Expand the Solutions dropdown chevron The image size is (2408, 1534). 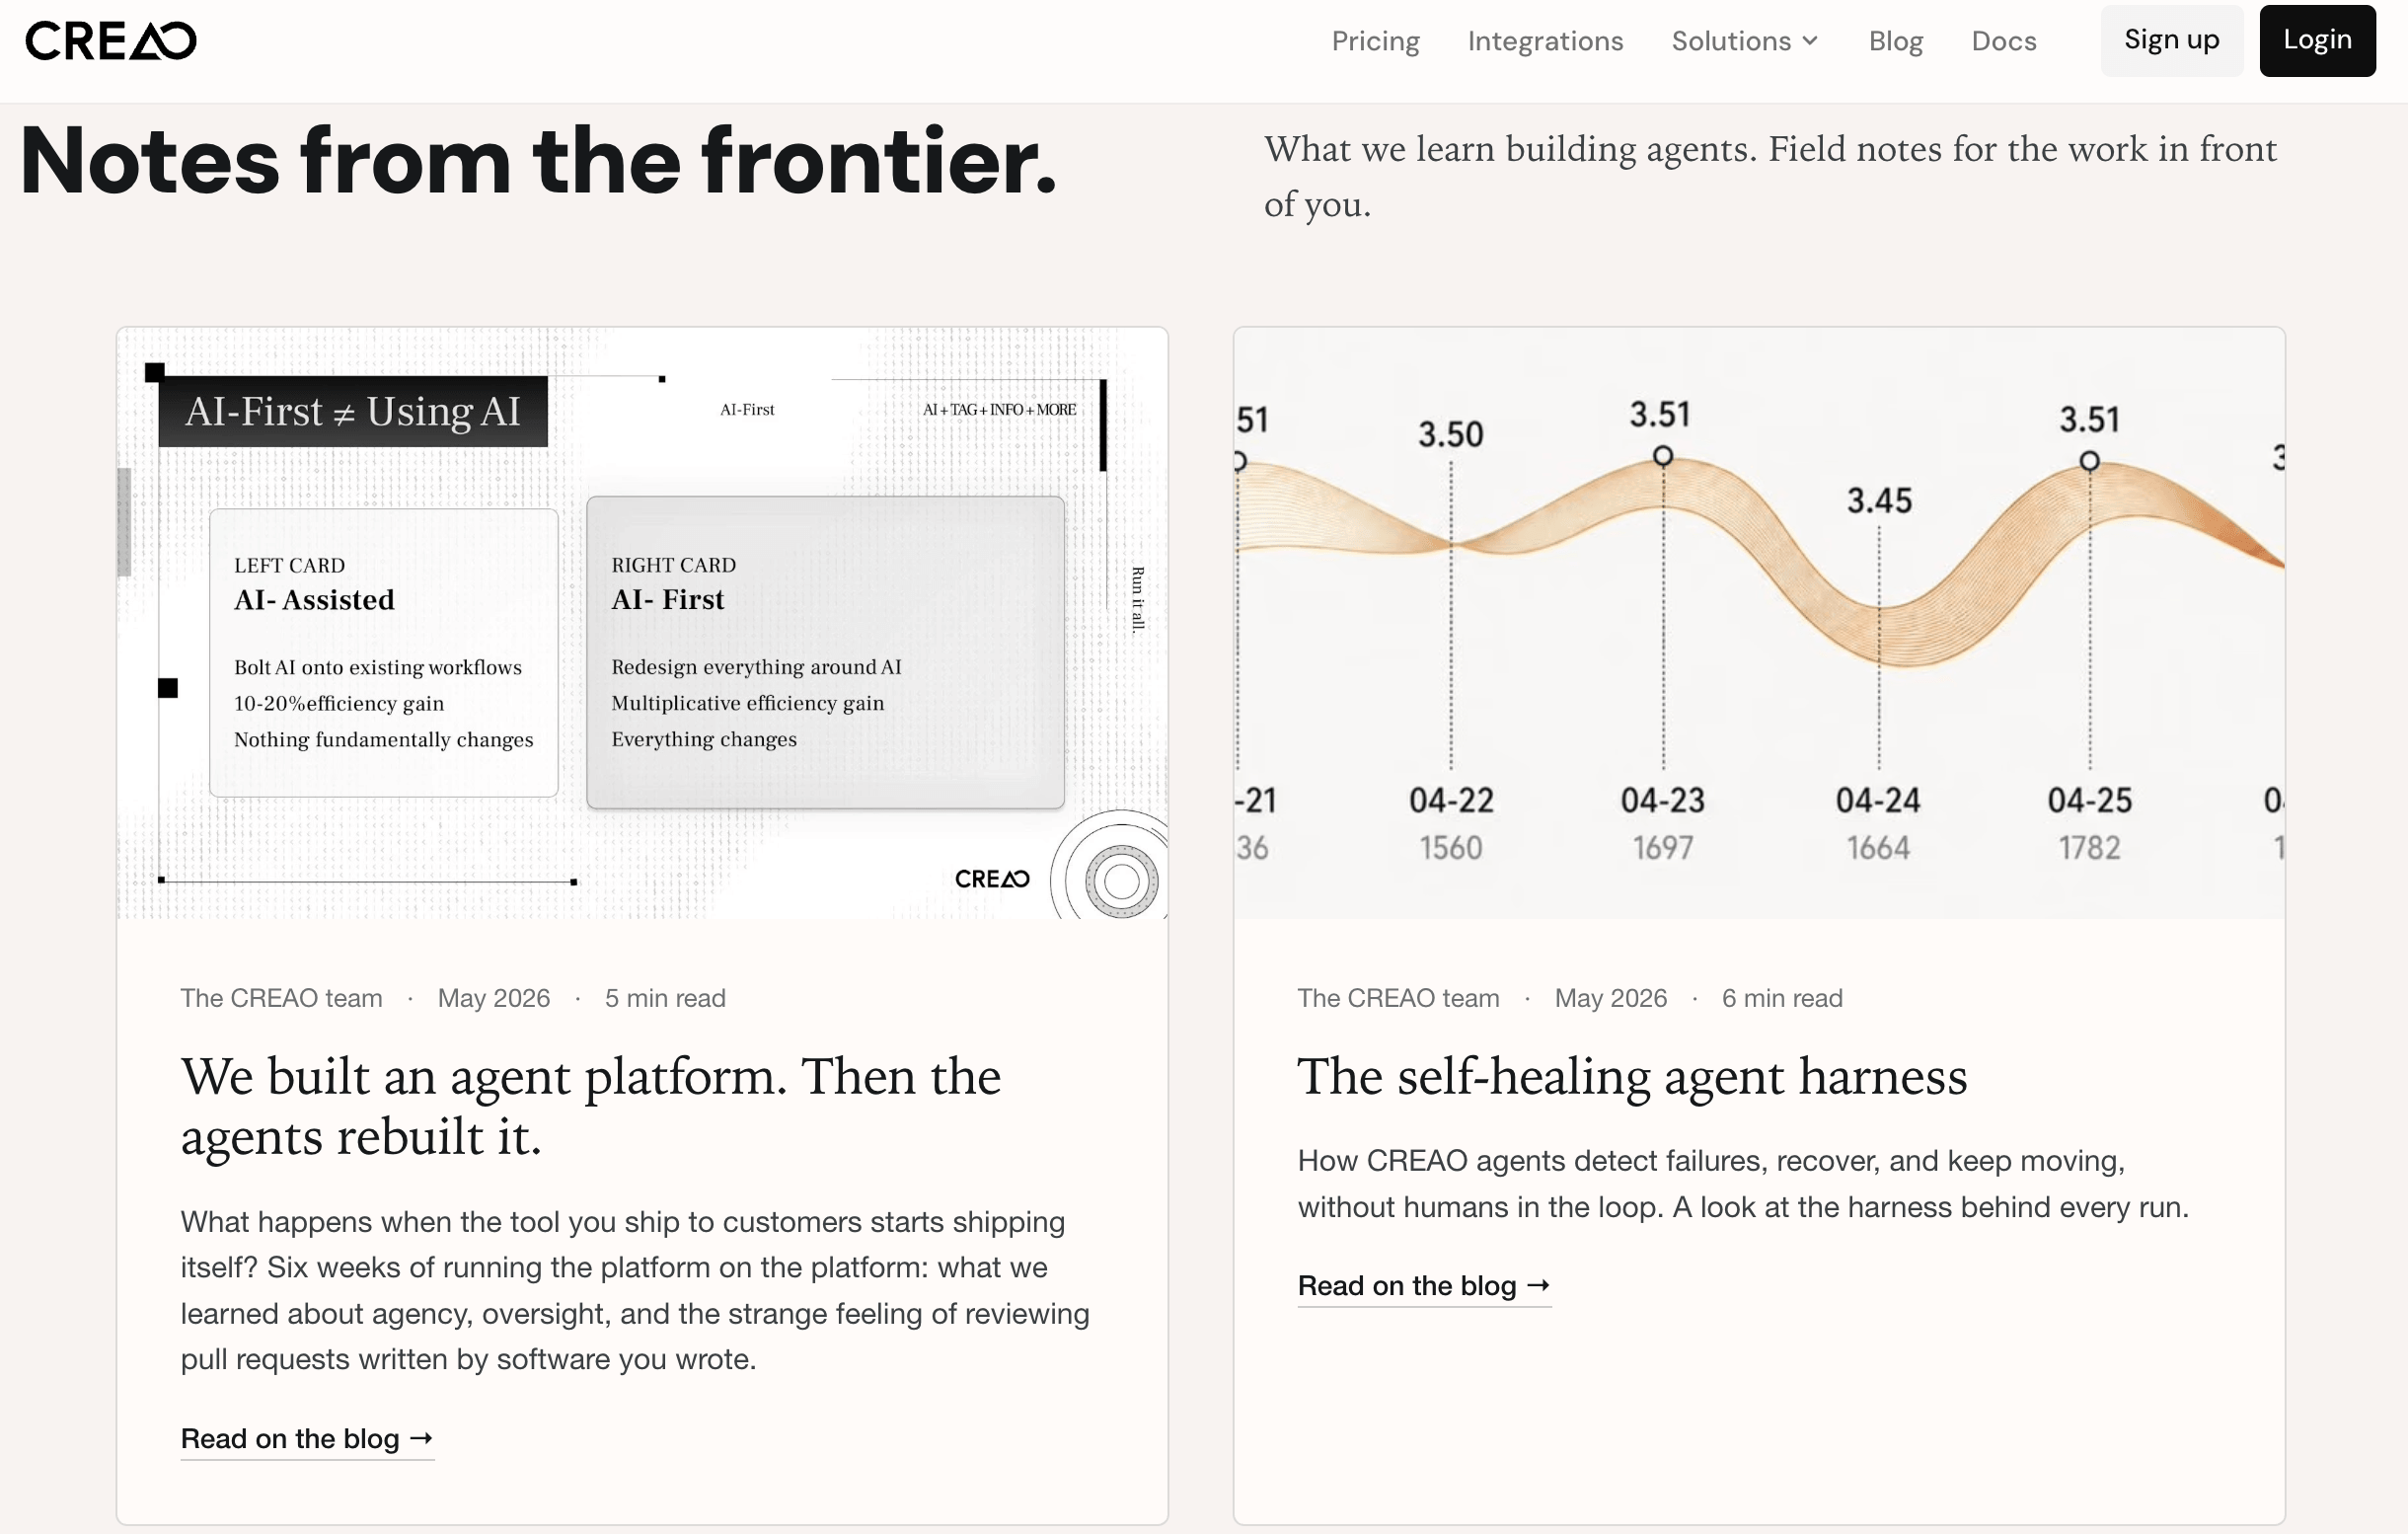pos(1810,41)
